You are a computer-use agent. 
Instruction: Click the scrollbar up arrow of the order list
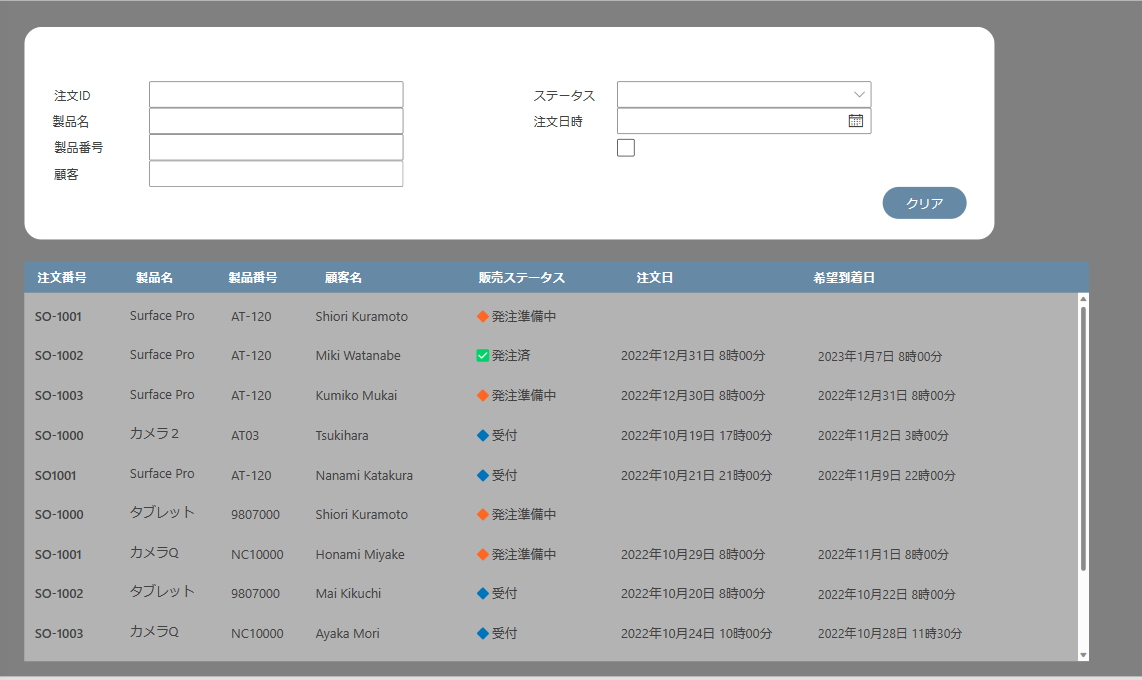(1083, 299)
